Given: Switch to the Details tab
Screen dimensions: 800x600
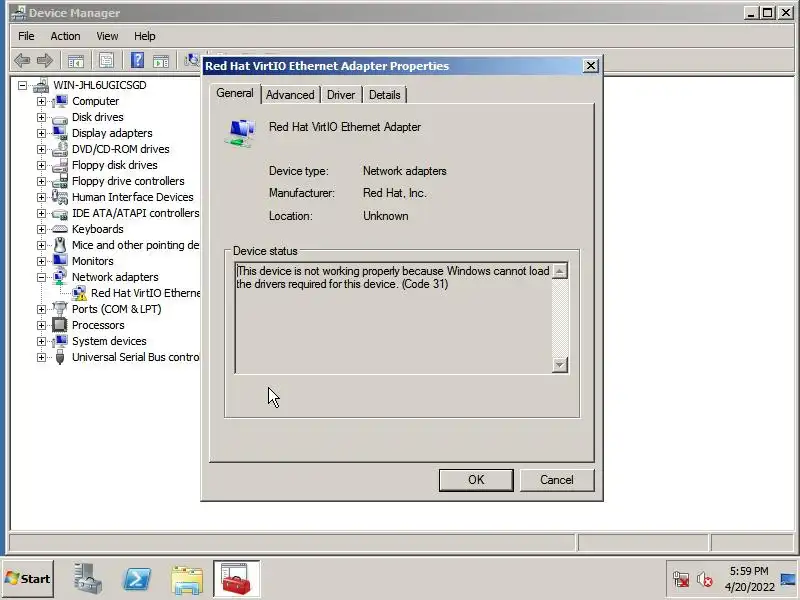Looking at the screenshot, I should point(385,95).
